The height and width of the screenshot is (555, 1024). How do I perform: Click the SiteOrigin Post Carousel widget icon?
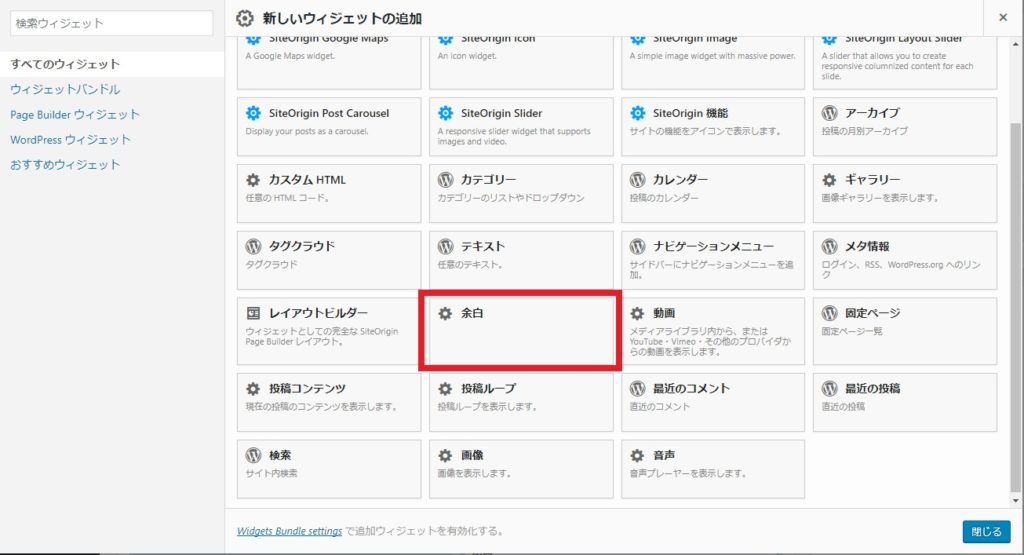tap(253, 113)
